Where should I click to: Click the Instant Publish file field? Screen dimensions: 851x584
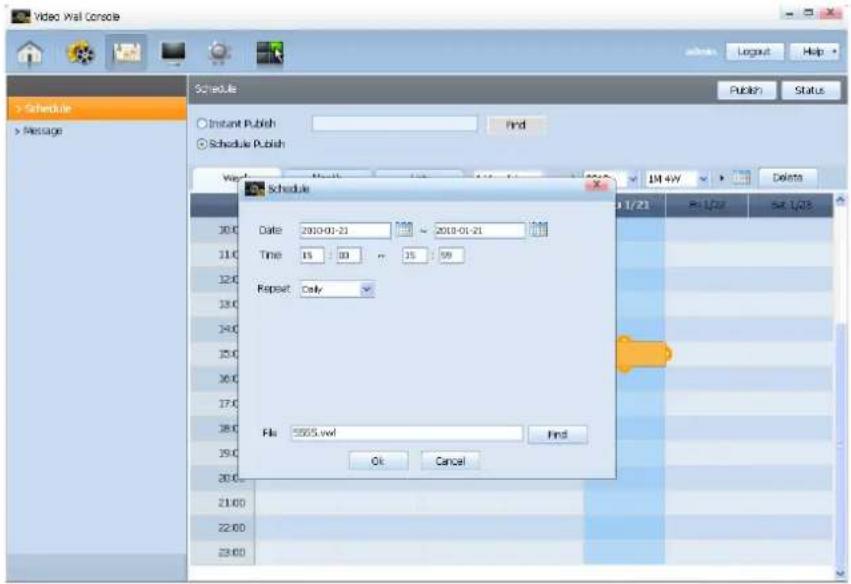click(x=395, y=124)
